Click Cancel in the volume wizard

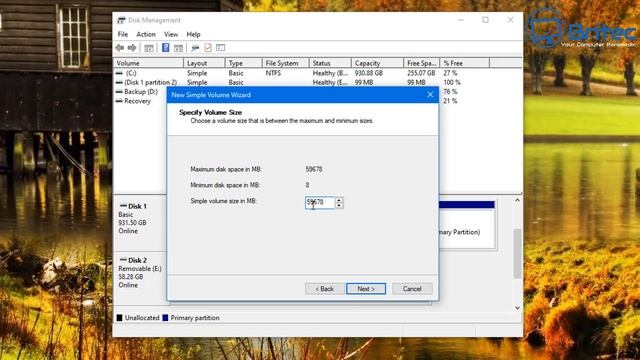click(x=412, y=289)
